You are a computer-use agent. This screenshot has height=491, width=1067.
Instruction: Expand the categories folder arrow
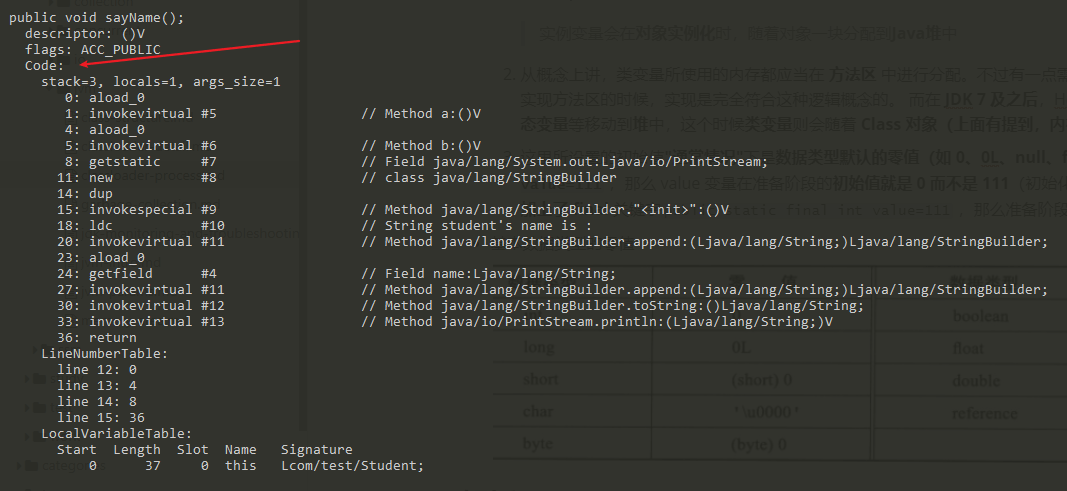[19, 466]
